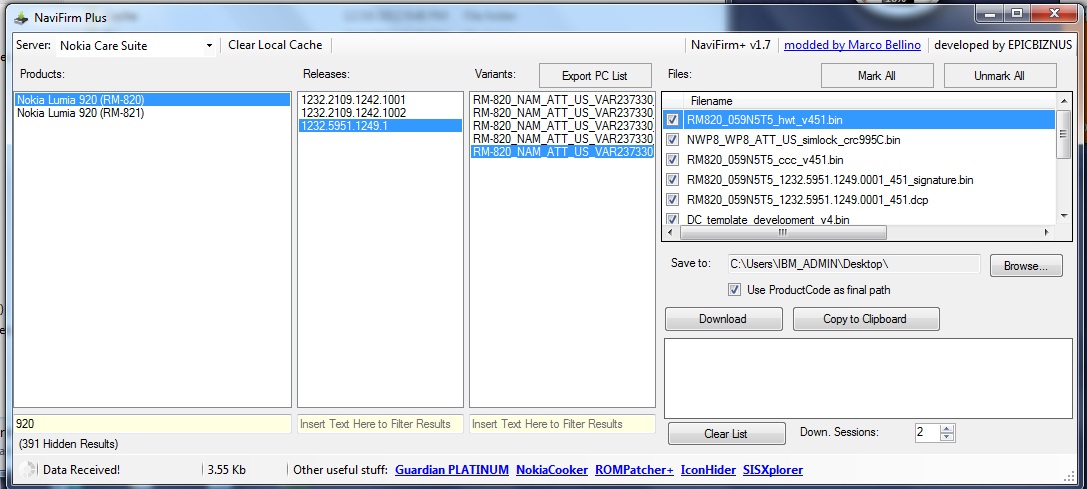Uncheck NWP8_WP8_ATT_US_simlock_crc995C.bin checkbox
The image size is (1087, 489).
(672, 140)
